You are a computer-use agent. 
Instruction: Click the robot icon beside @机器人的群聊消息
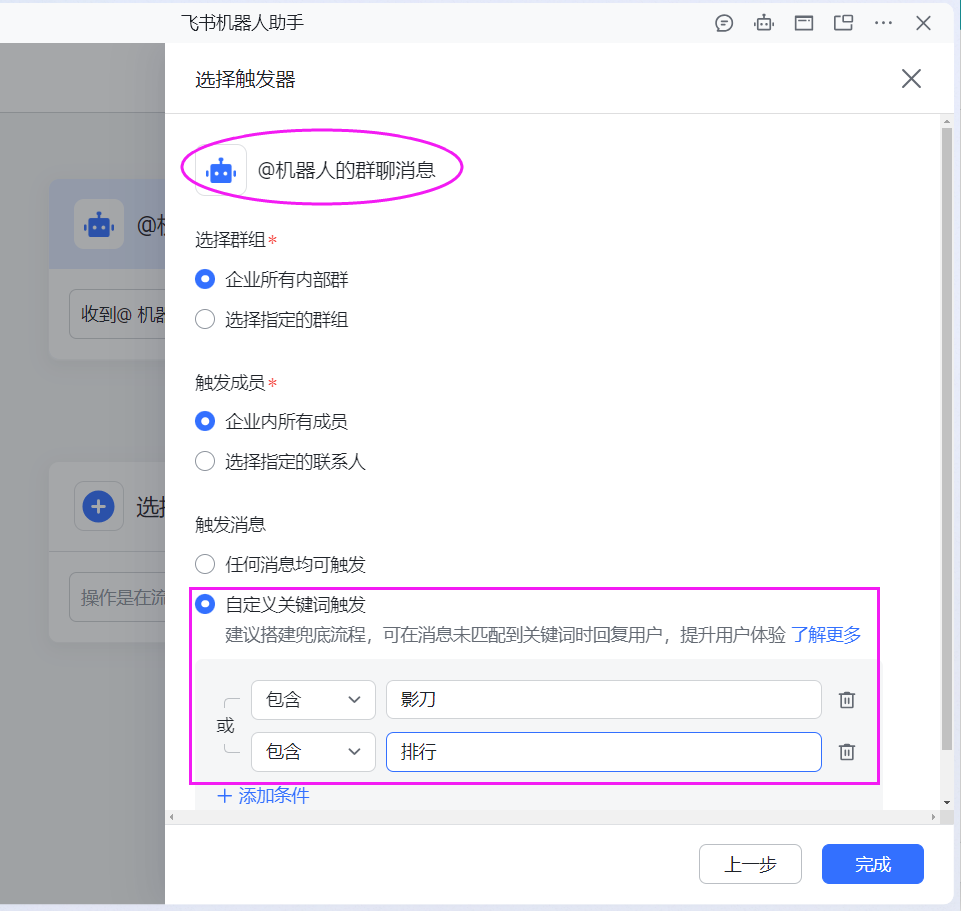click(221, 170)
